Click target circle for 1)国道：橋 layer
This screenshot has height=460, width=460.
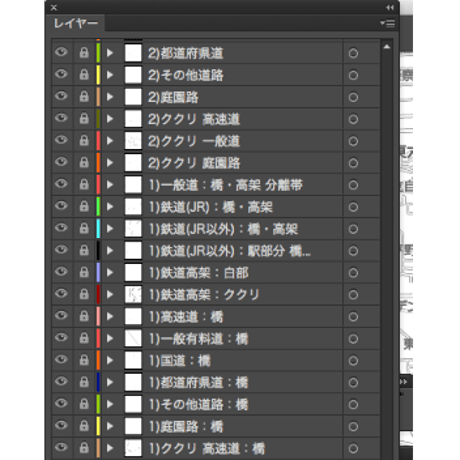coord(353,361)
